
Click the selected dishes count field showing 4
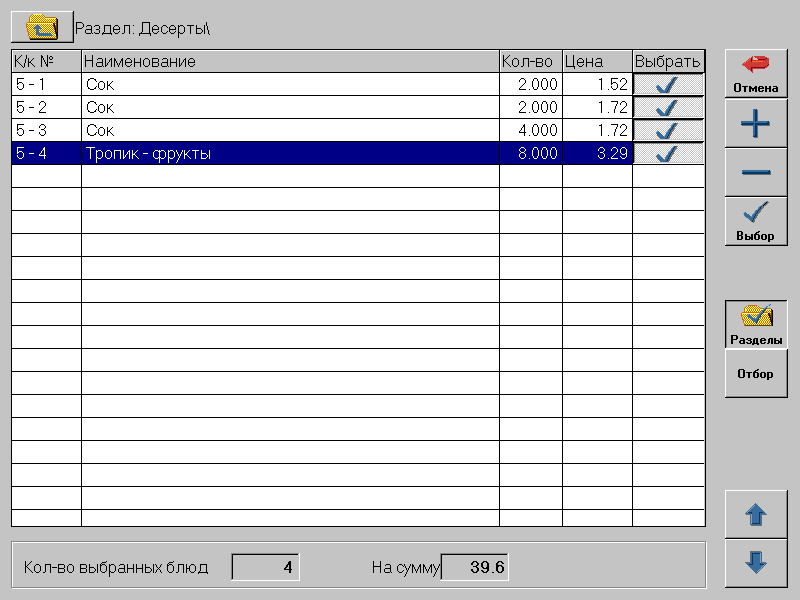click(x=265, y=567)
